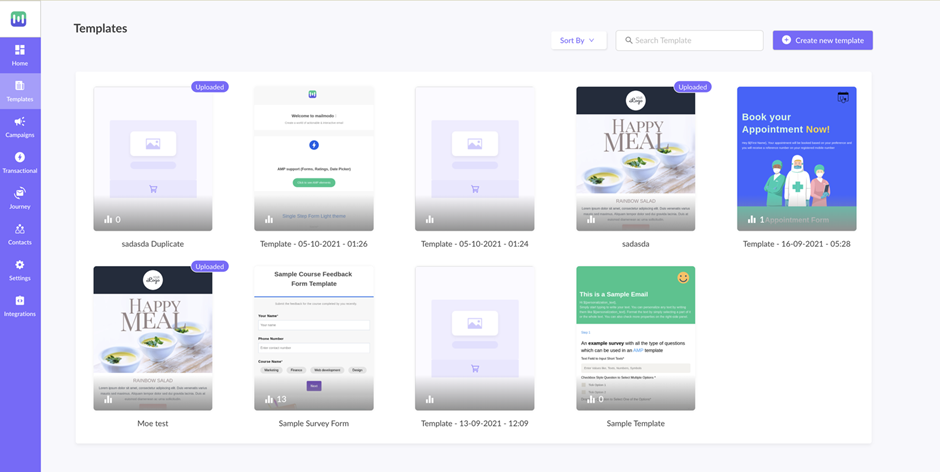This screenshot has width=940, height=472.
Task: Click the cart icon in Template 05-10-2021 01:24 thumbnail
Action: [x=475, y=189]
